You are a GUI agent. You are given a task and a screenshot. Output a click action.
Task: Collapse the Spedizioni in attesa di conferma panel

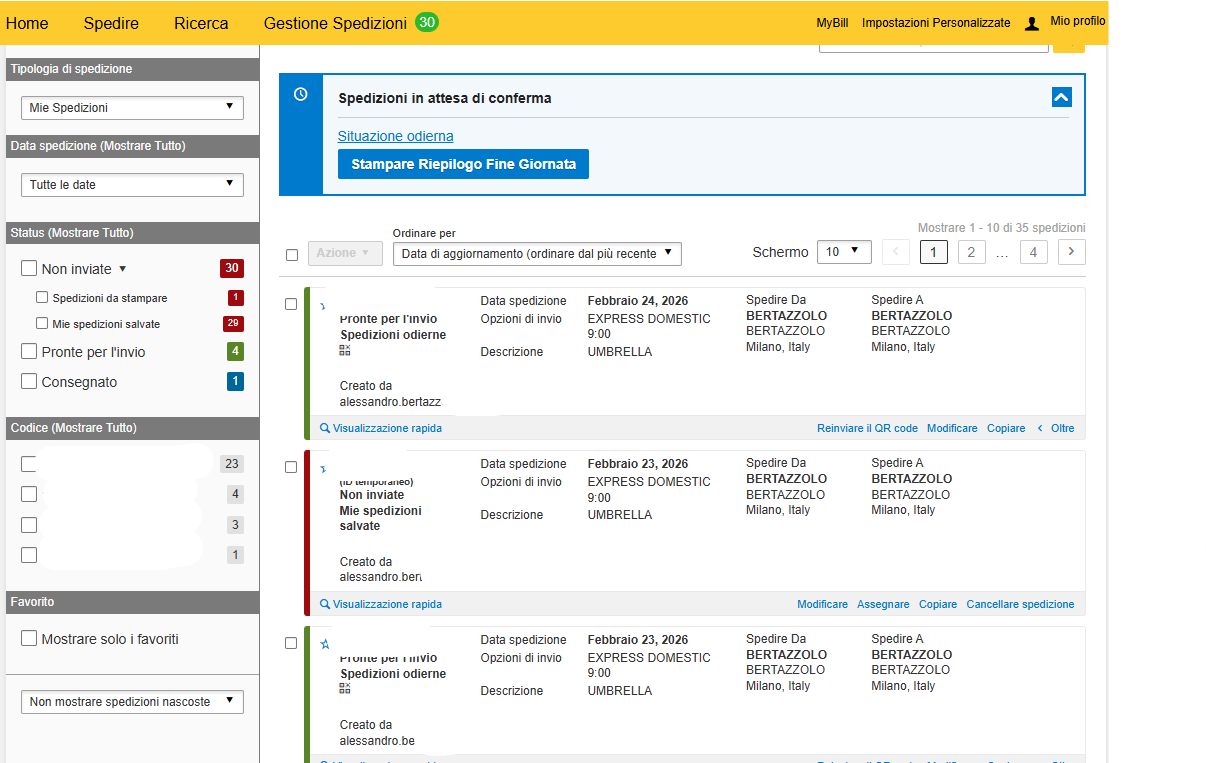click(x=1062, y=97)
